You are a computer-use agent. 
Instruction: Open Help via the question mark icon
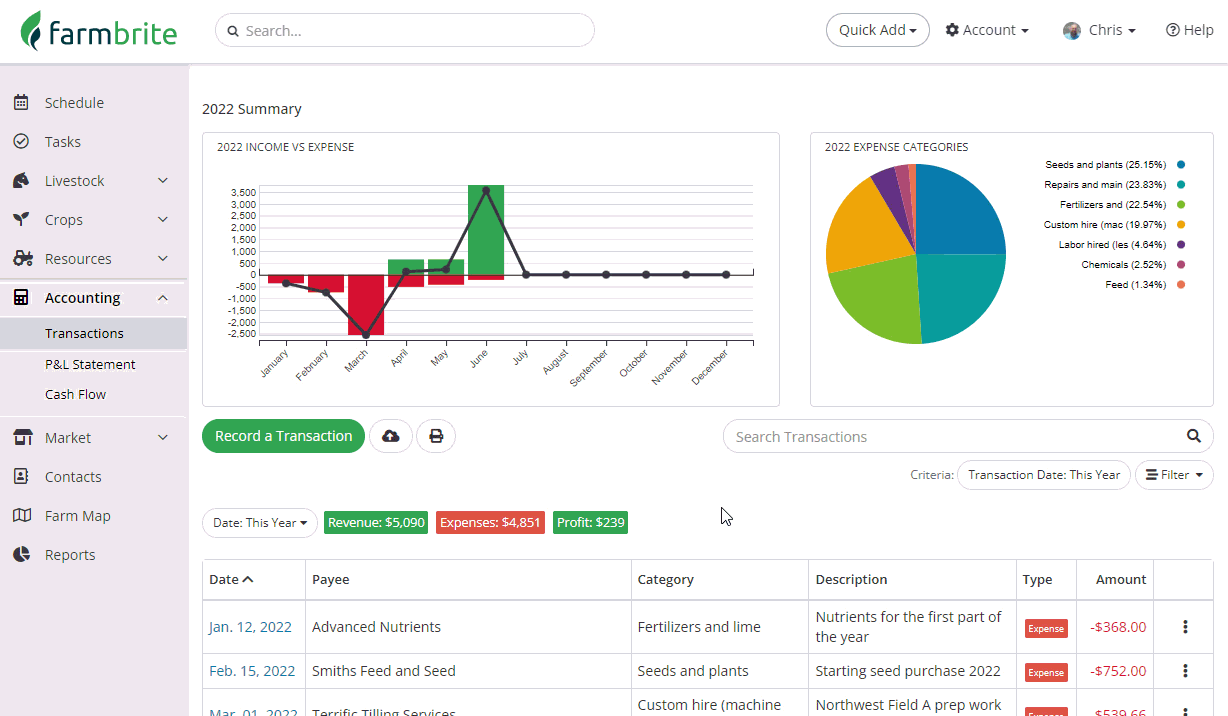[x=1172, y=30]
